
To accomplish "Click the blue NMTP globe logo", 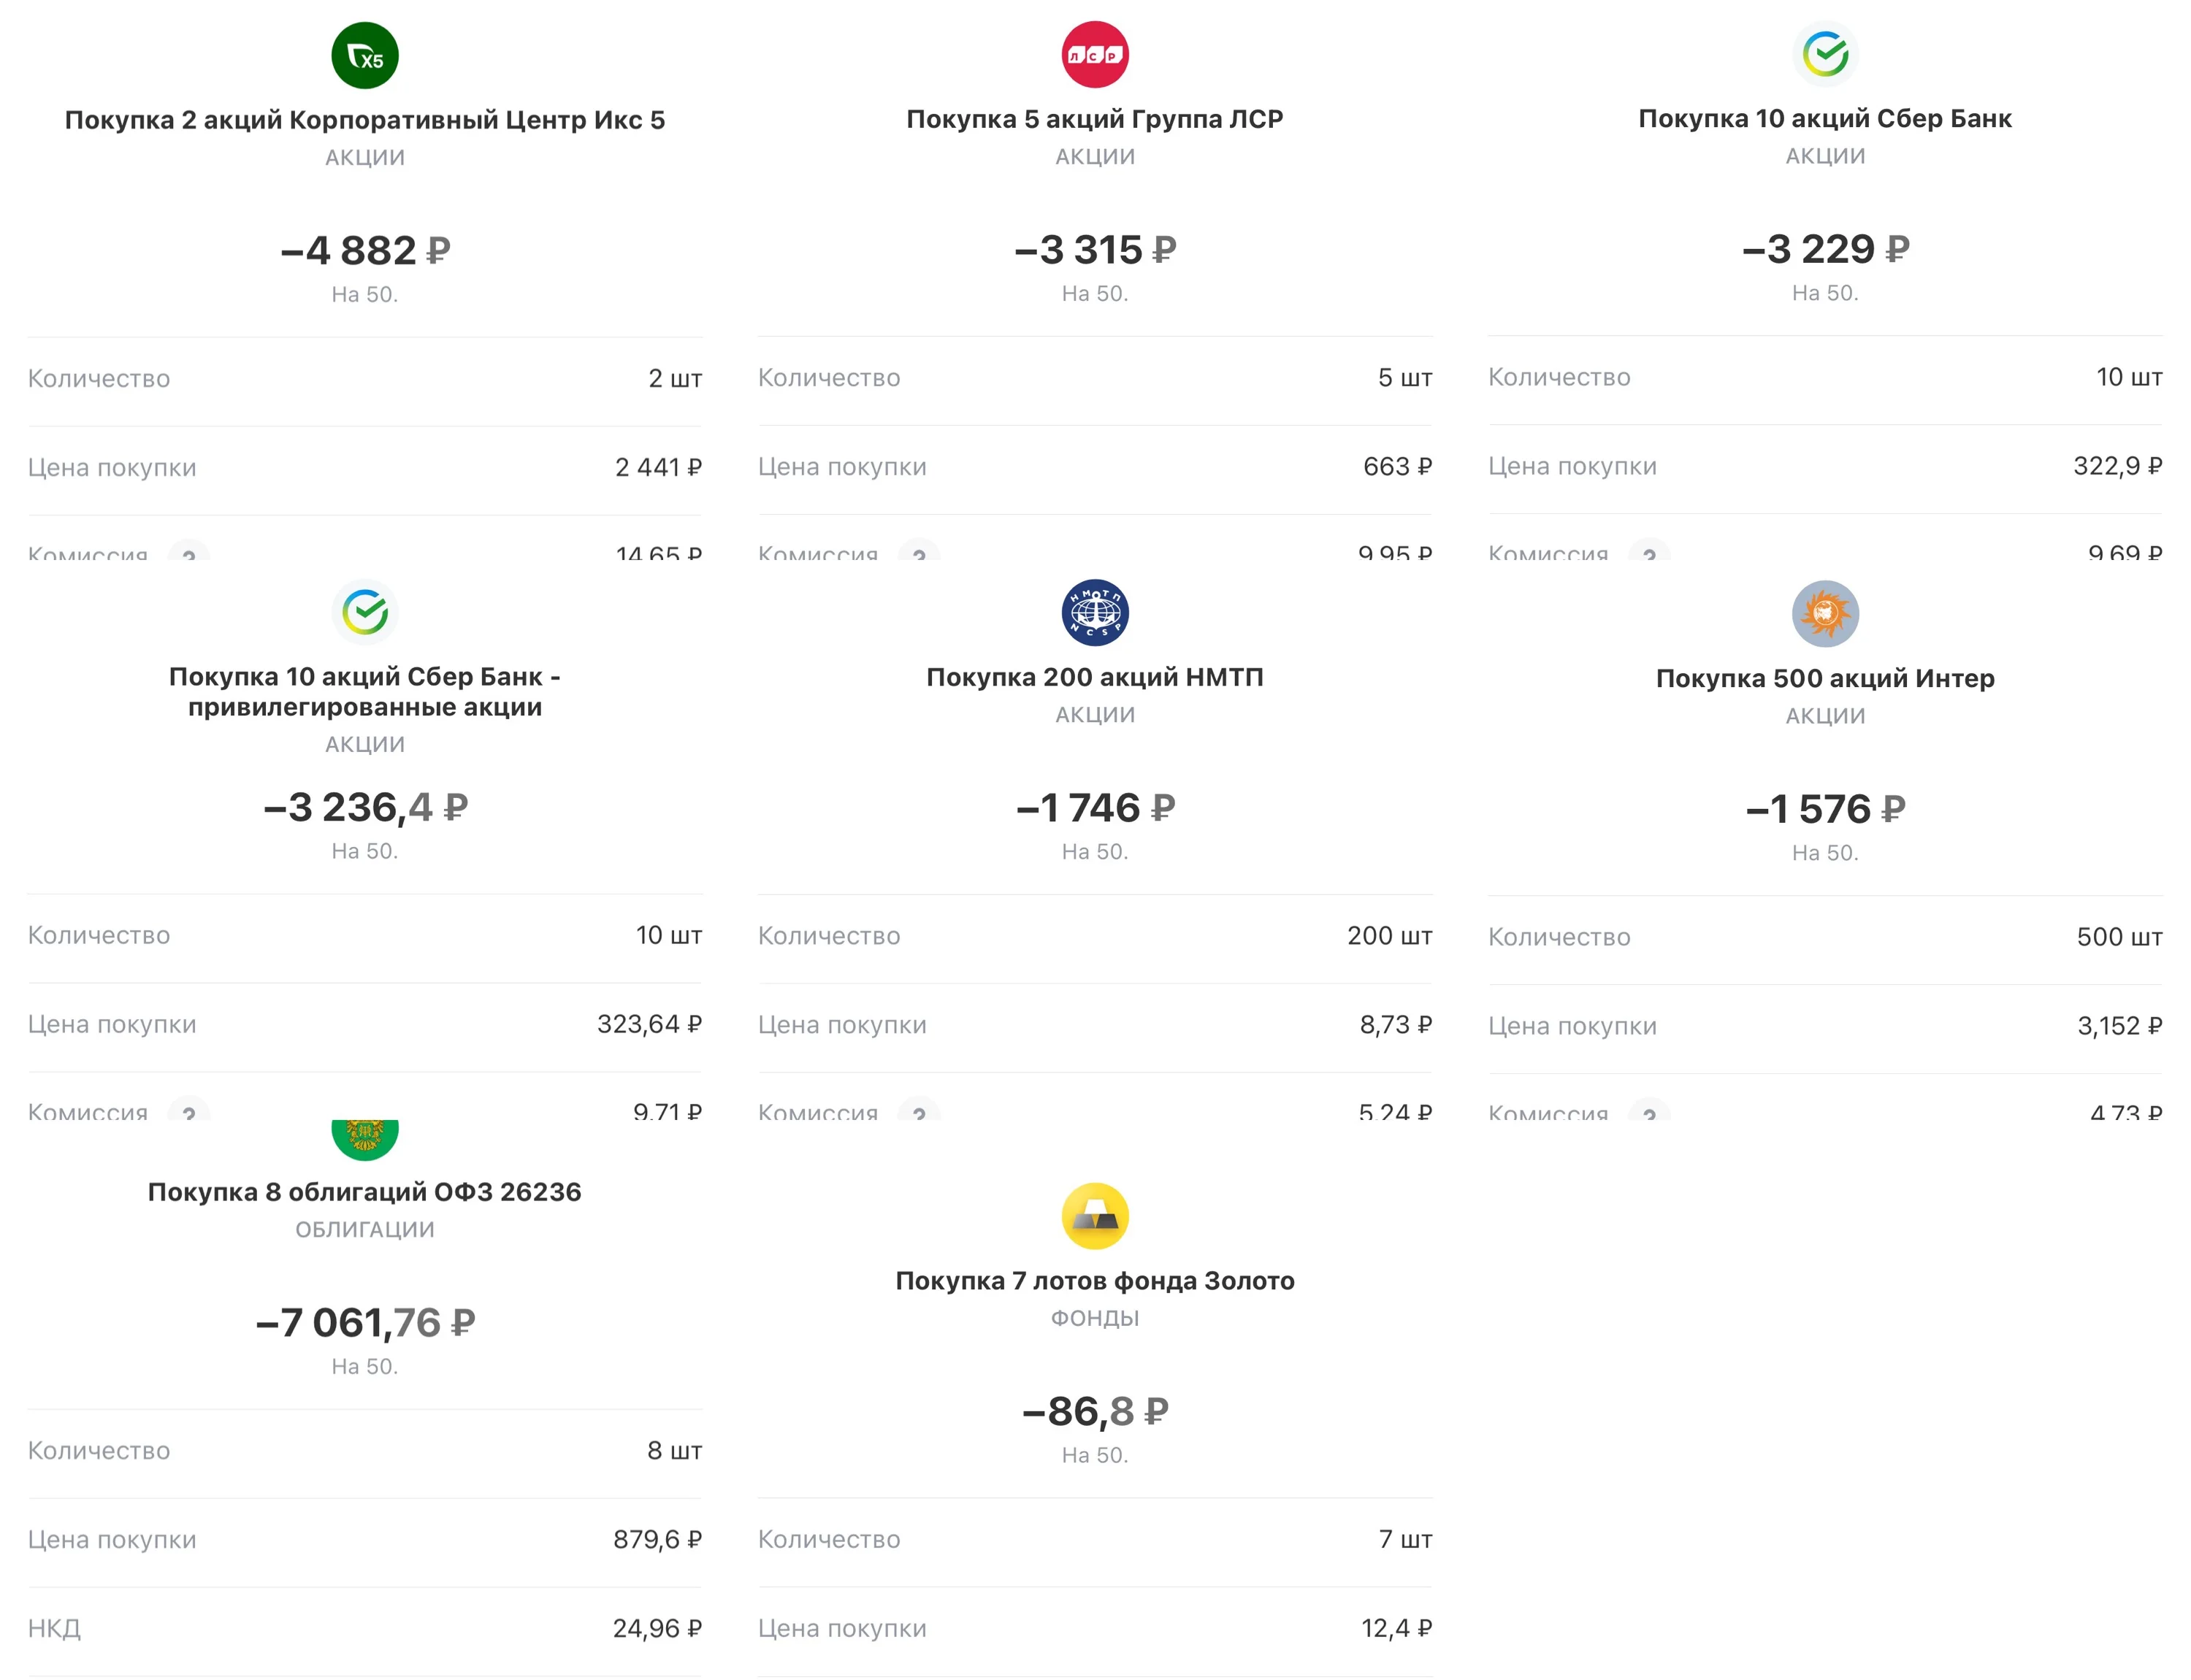I will click(1095, 613).
